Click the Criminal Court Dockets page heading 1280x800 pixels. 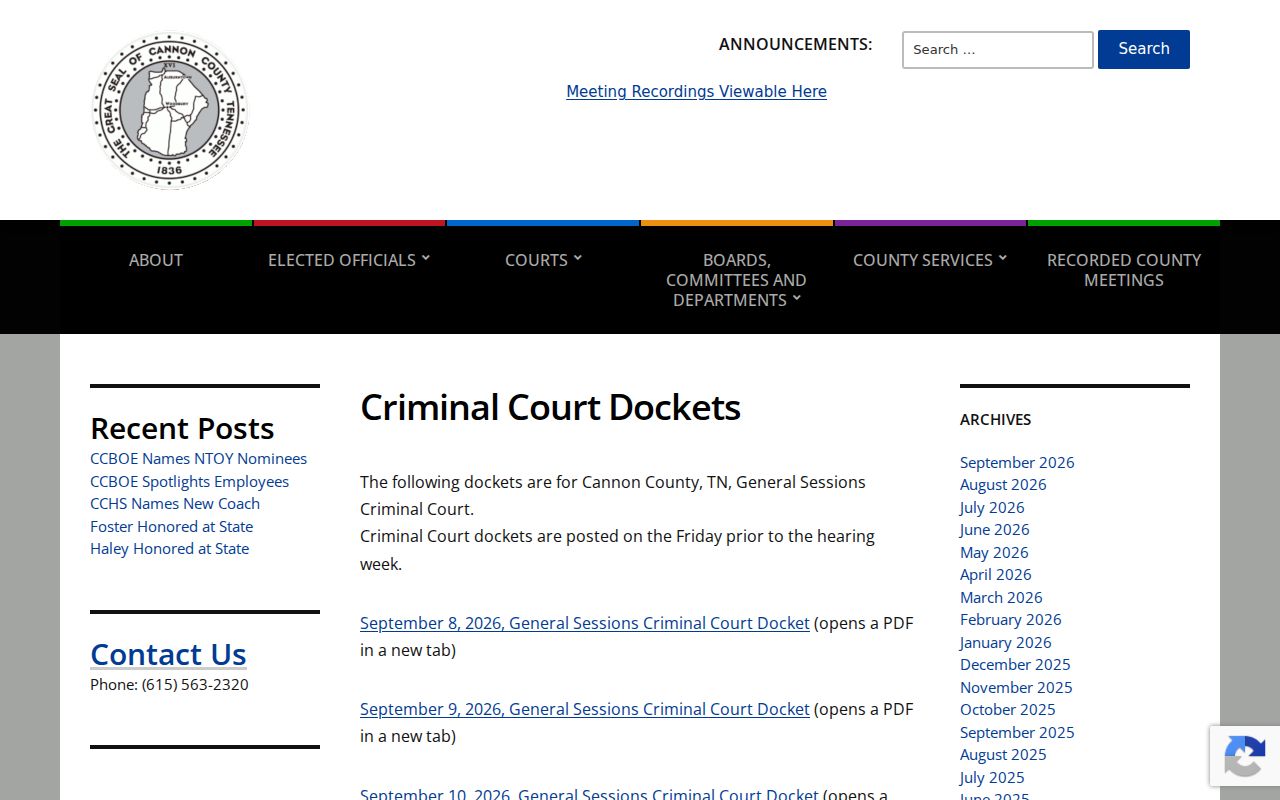(550, 408)
